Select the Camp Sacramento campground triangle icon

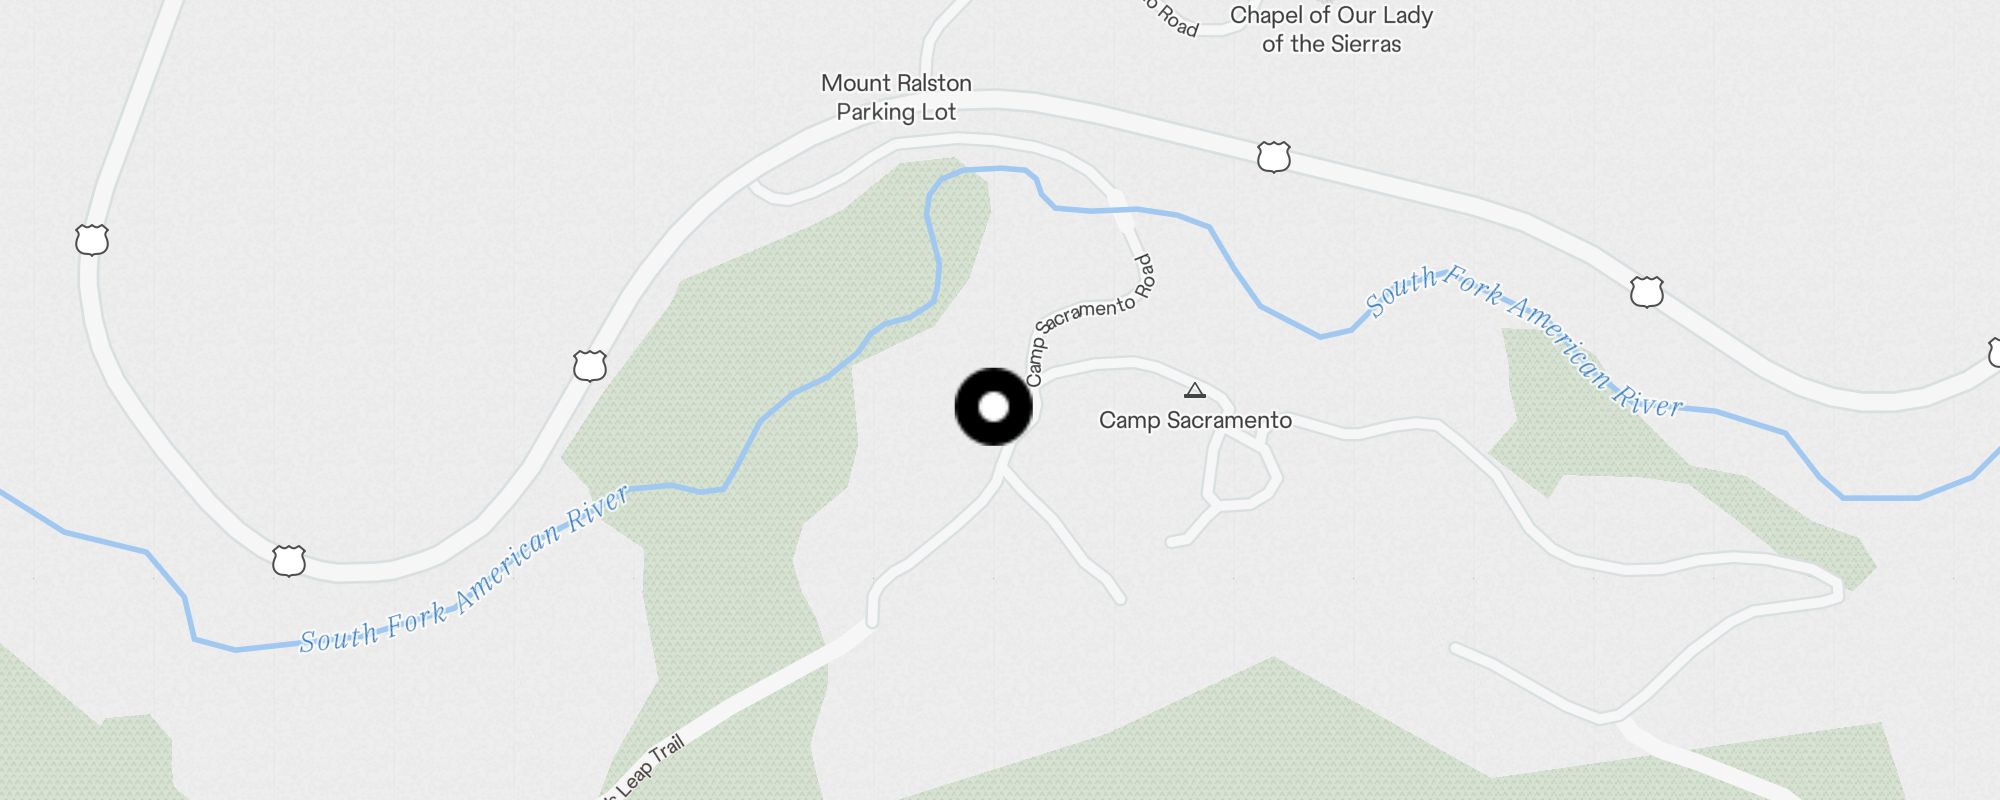[1195, 390]
